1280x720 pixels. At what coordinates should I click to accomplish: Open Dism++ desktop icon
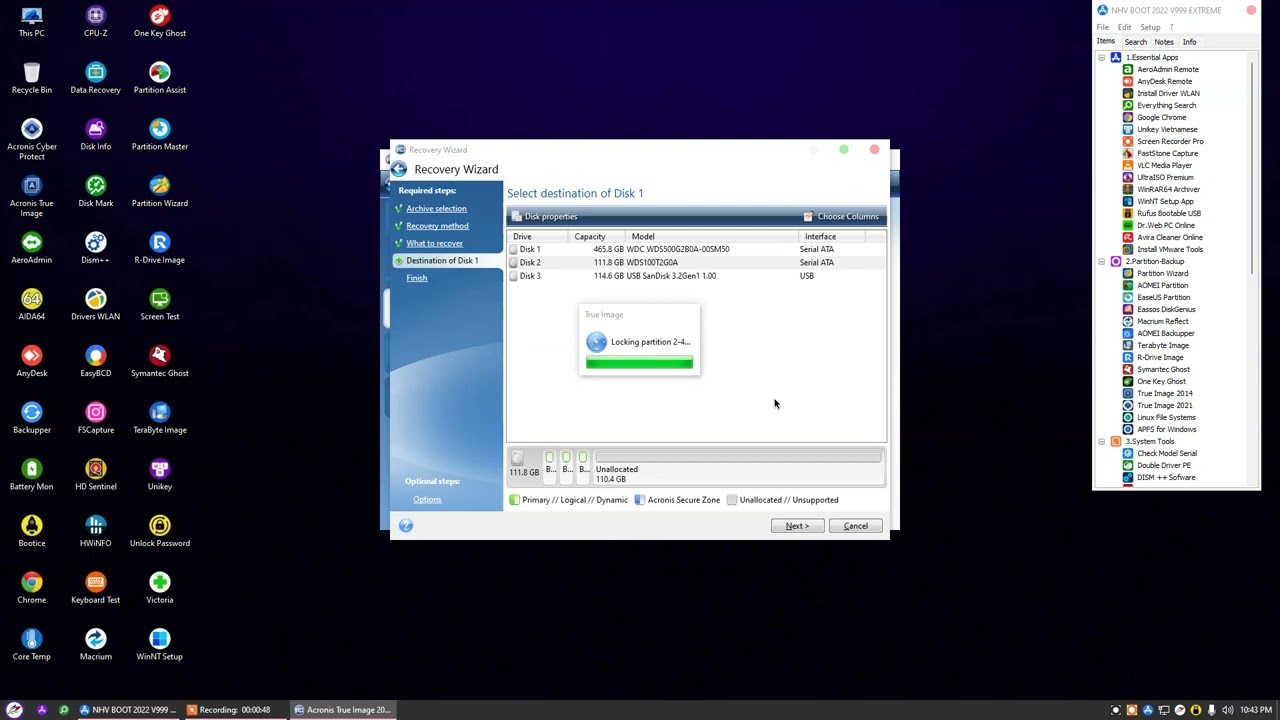[x=95, y=249]
